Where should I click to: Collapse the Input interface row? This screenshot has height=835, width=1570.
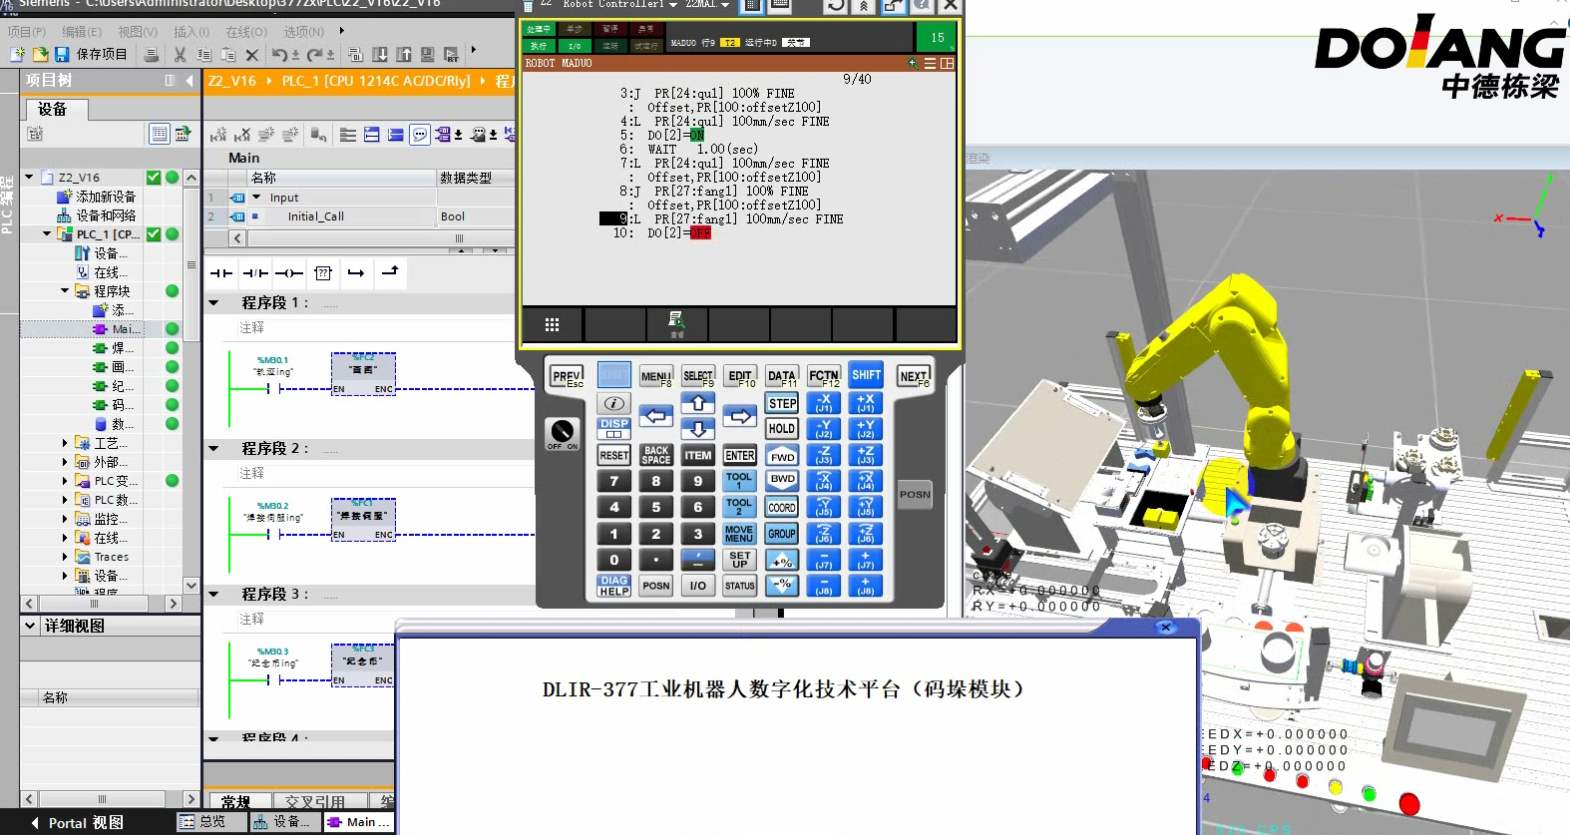(257, 198)
